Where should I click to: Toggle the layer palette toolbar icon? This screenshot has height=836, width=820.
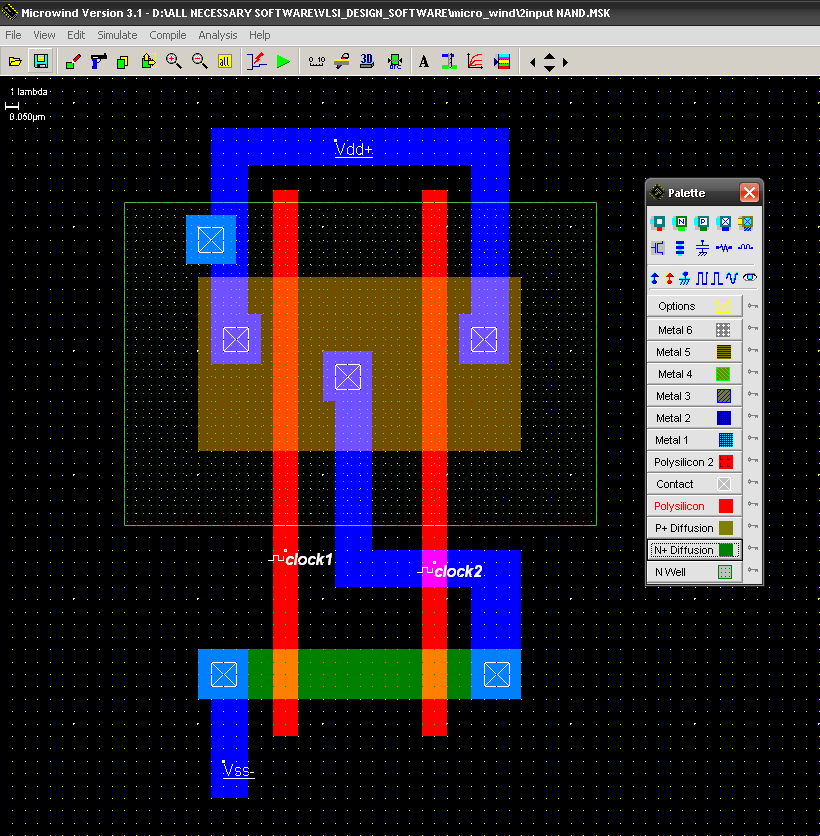pyautogui.click(x=502, y=62)
